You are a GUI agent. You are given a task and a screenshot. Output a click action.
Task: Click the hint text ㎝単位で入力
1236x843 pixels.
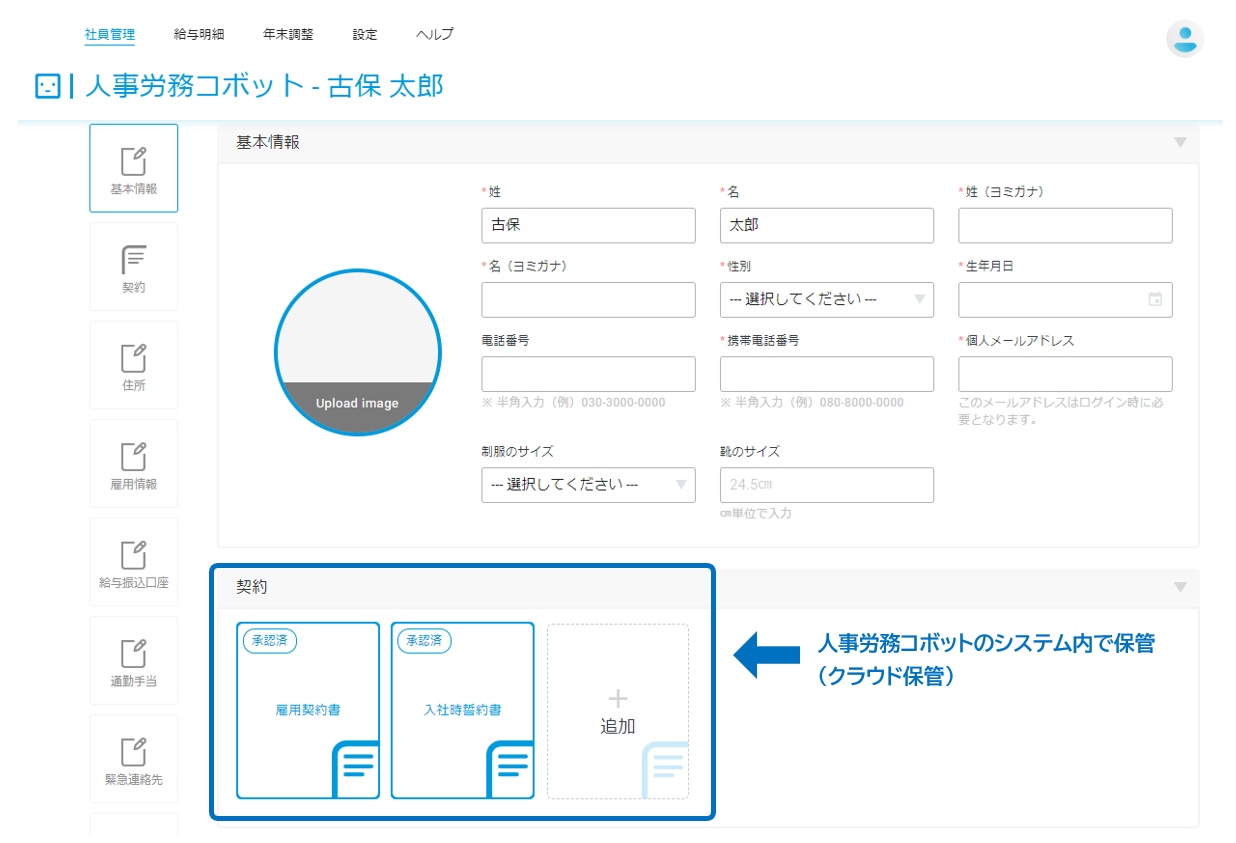756,513
